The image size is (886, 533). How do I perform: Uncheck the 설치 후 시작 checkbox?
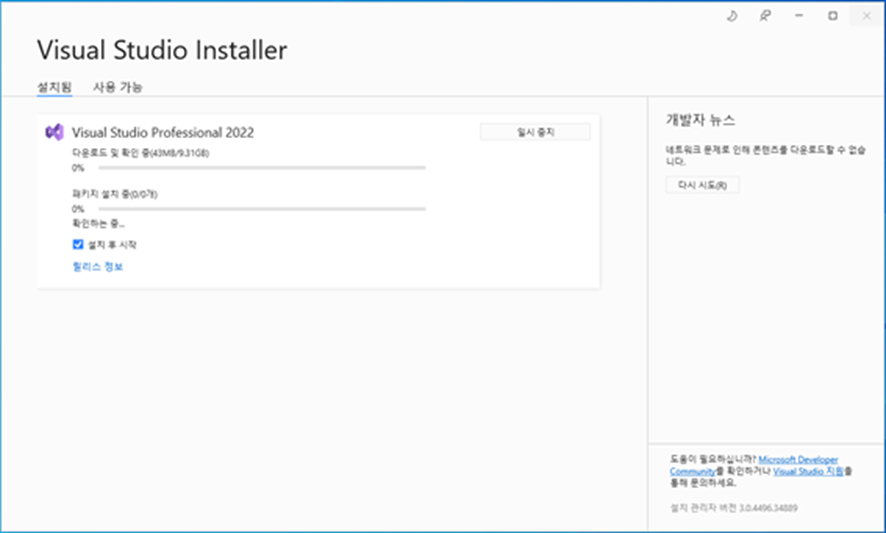[x=78, y=244]
